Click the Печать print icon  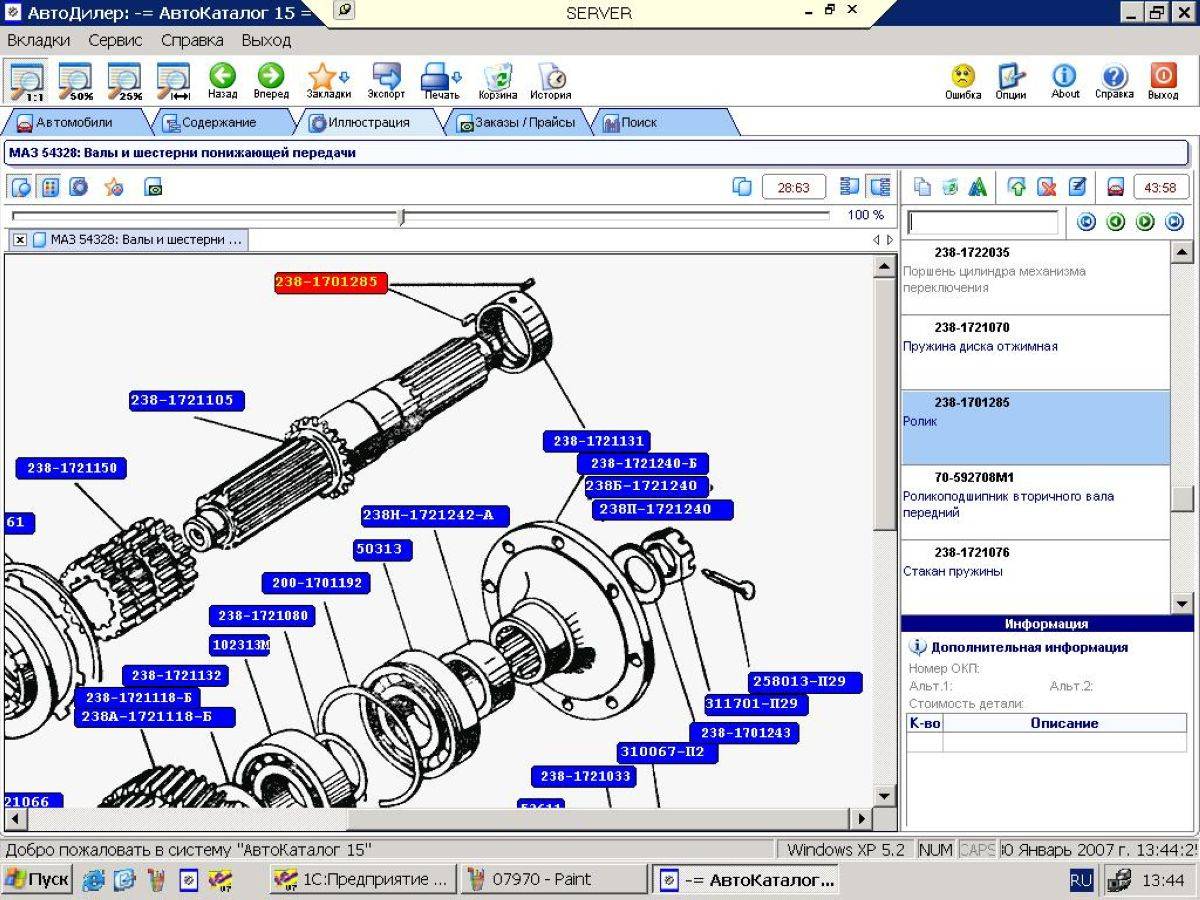click(x=441, y=81)
